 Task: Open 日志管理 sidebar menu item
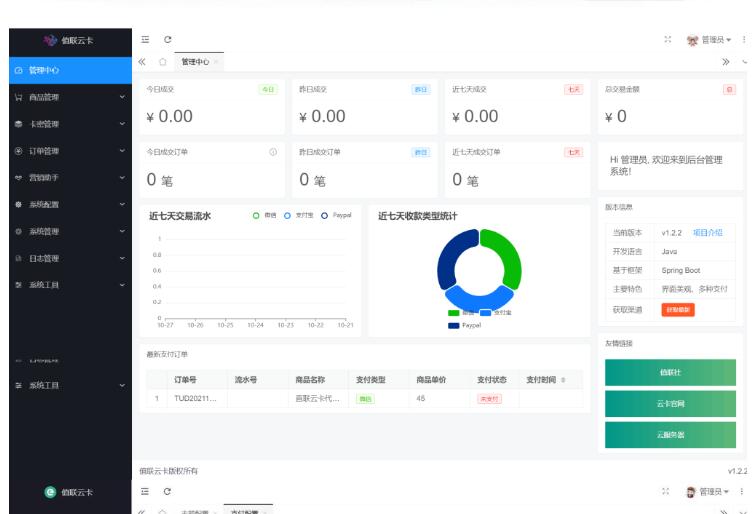tap(70, 258)
